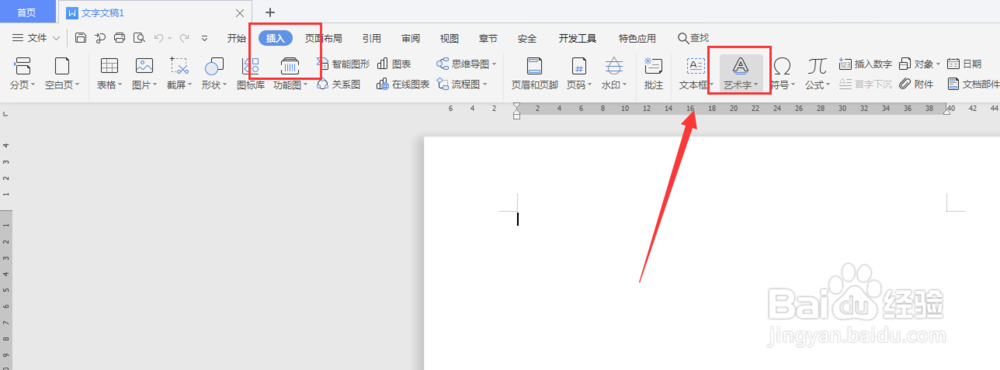Click the Print icon in quick access toolbar
Viewport: 1000px width, 370px height.
coord(119,38)
